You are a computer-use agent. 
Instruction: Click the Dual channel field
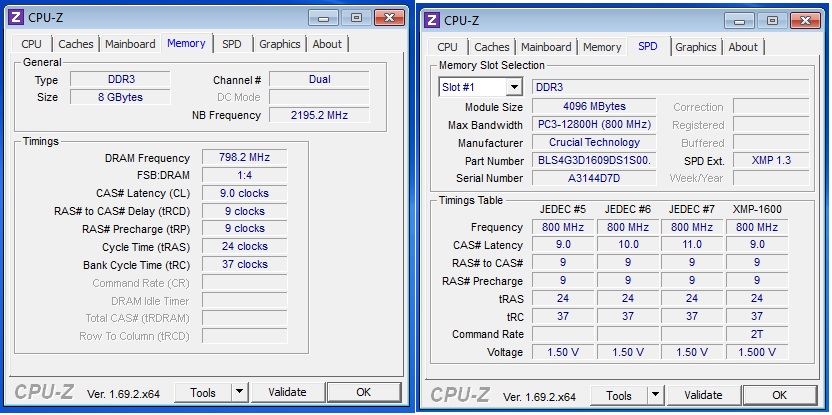click(319, 80)
